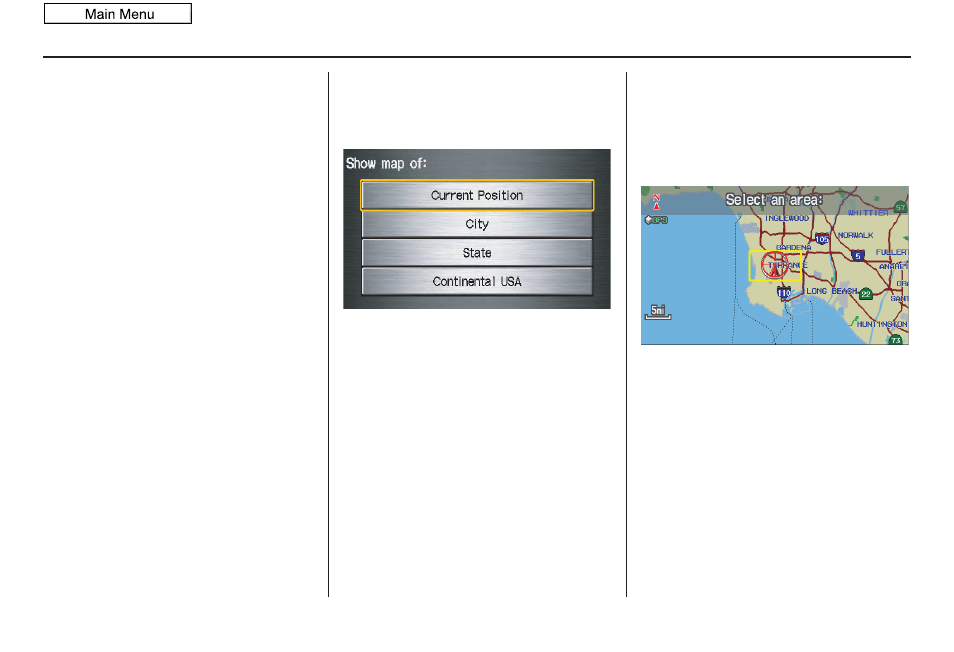Select the State option
The height and width of the screenshot is (652, 954).
pos(476,252)
